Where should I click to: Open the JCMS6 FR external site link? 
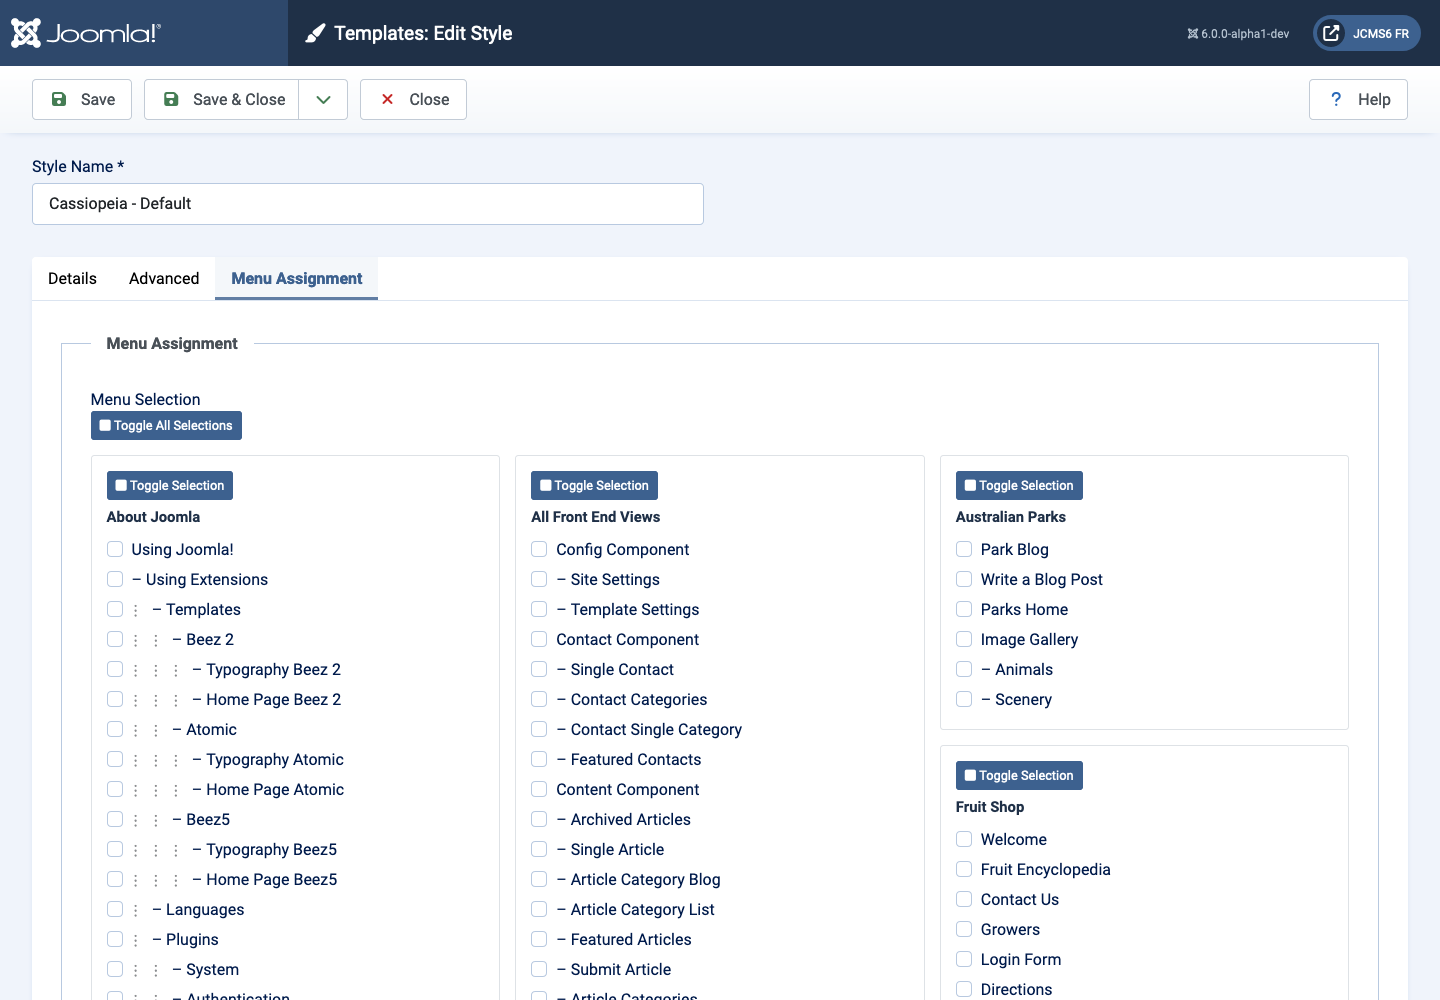click(1366, 33)
